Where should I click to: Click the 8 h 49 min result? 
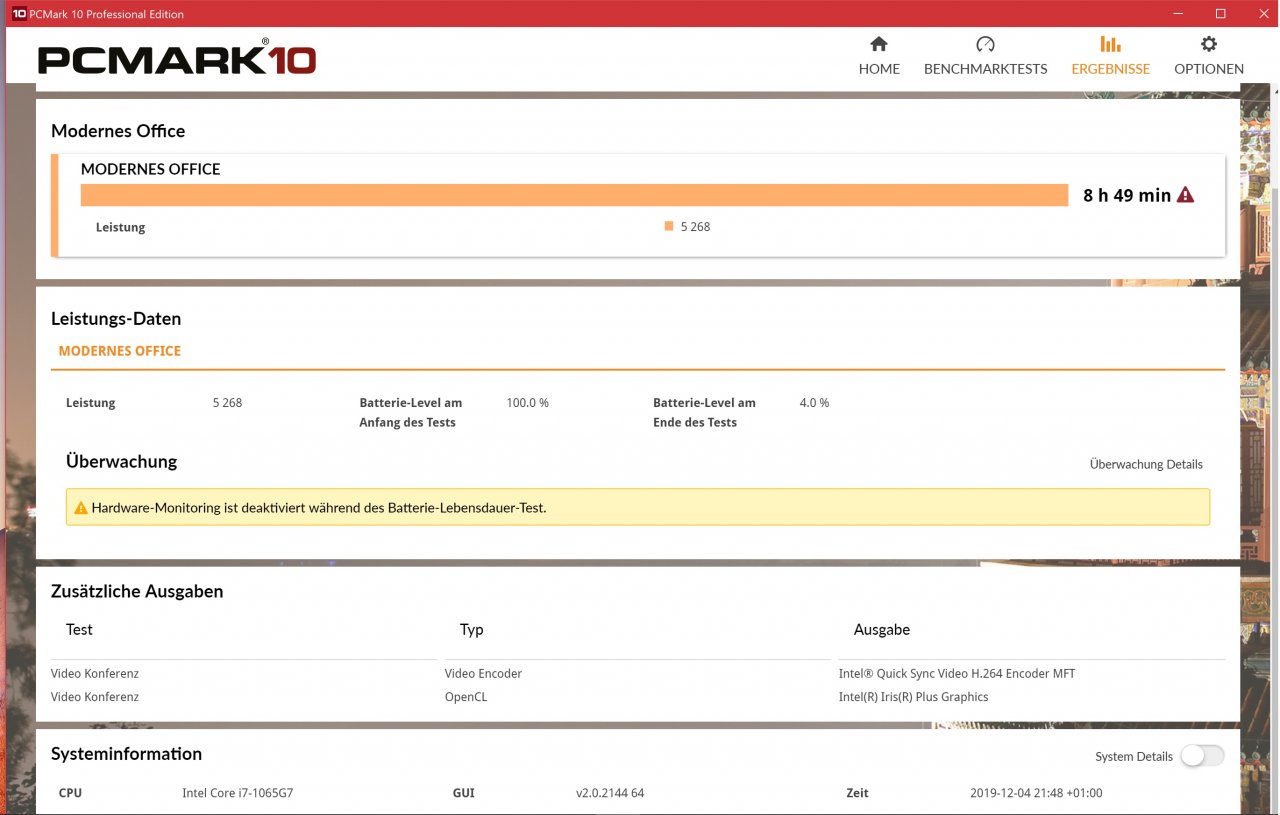coord(1127,196)
